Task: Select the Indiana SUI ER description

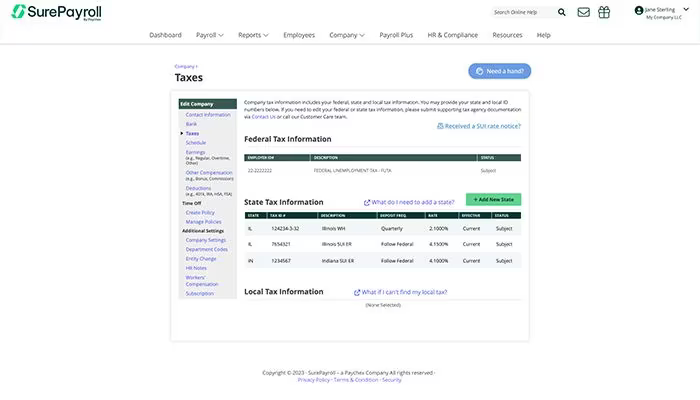Action: click(338, 261)
